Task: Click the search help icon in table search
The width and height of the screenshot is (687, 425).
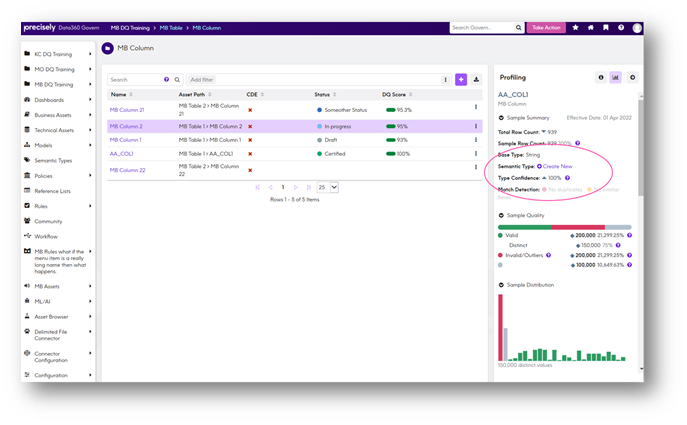Action: pos(166,79)
